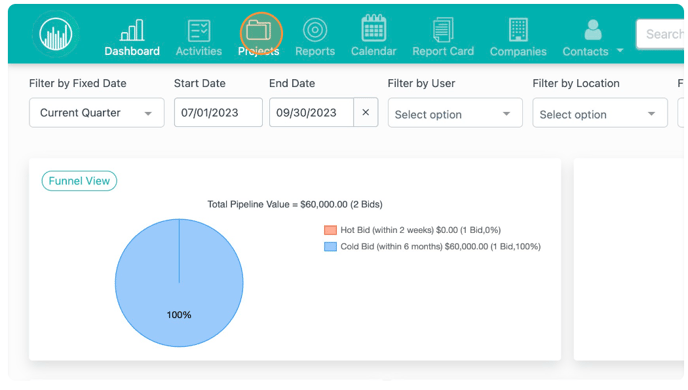
Task: Click the Filter by Fixed Date label
Action: (78, 83)
